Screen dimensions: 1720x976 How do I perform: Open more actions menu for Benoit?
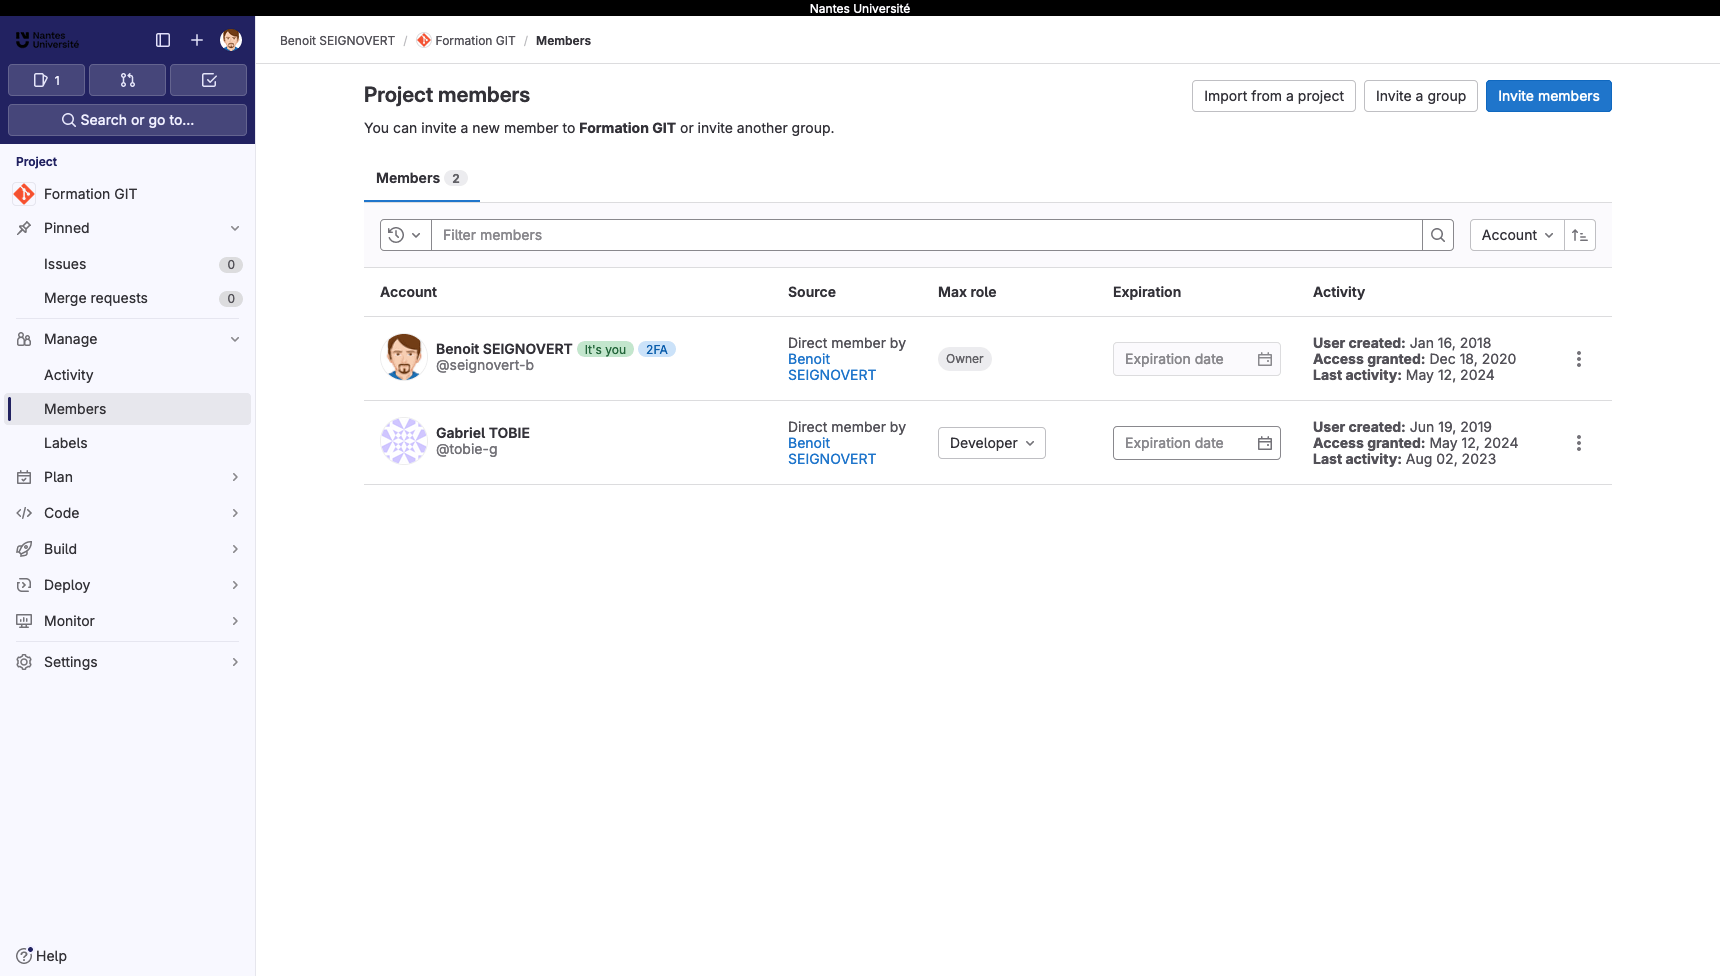(1579, 359)
